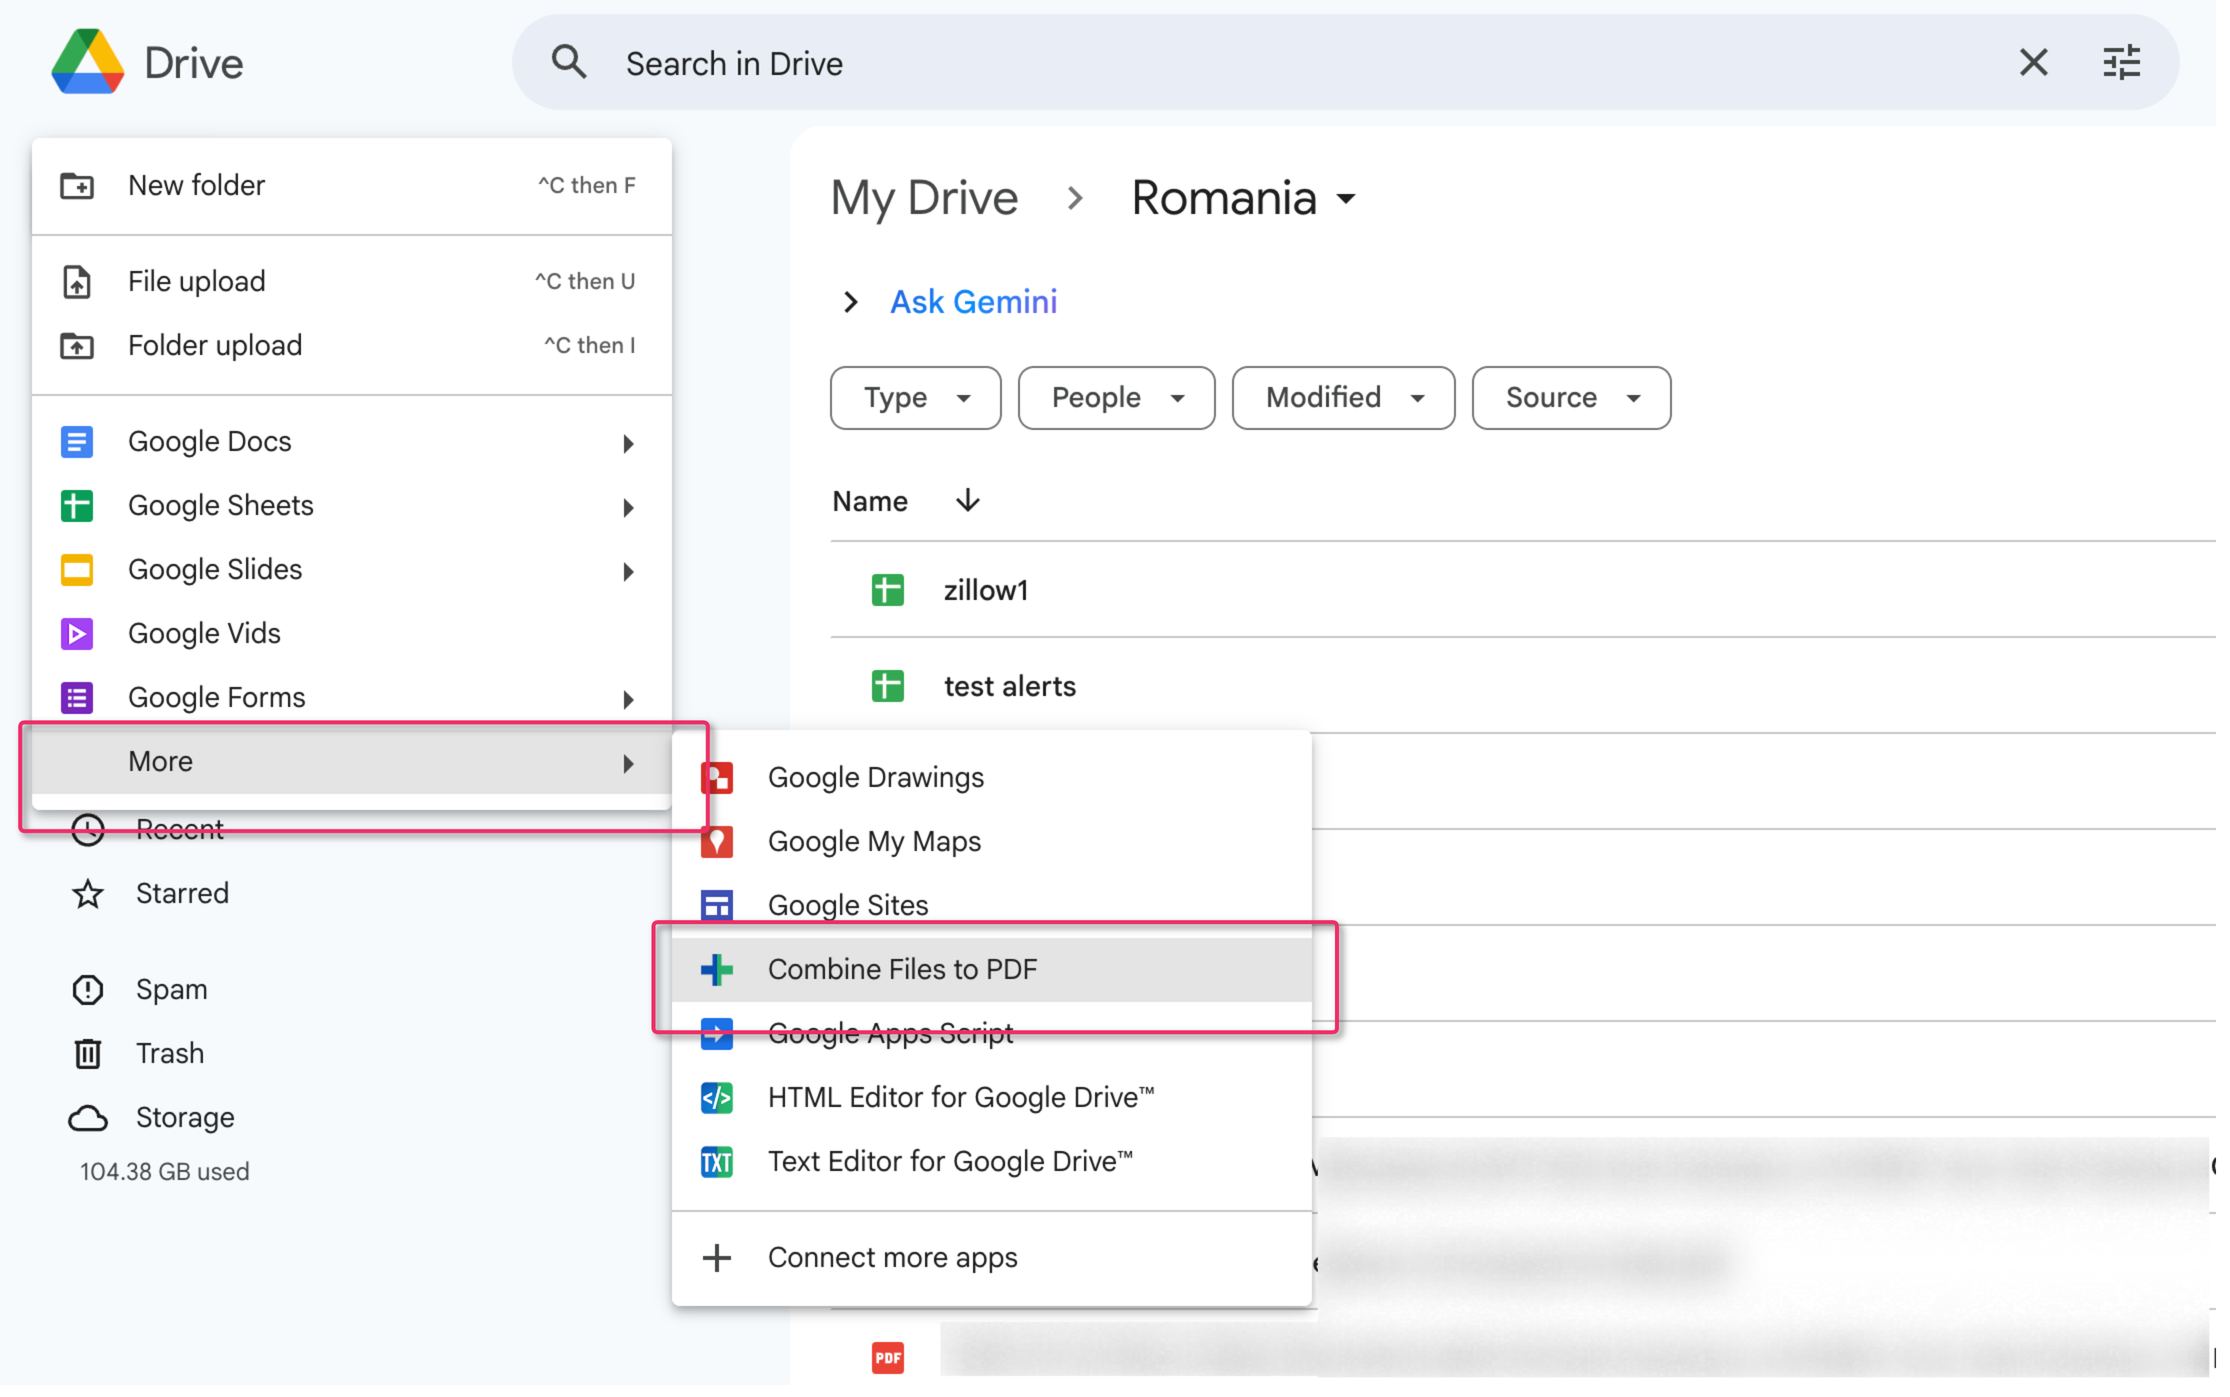Expand the Romania folder dropdown arrow

(x=1346, y=199)
